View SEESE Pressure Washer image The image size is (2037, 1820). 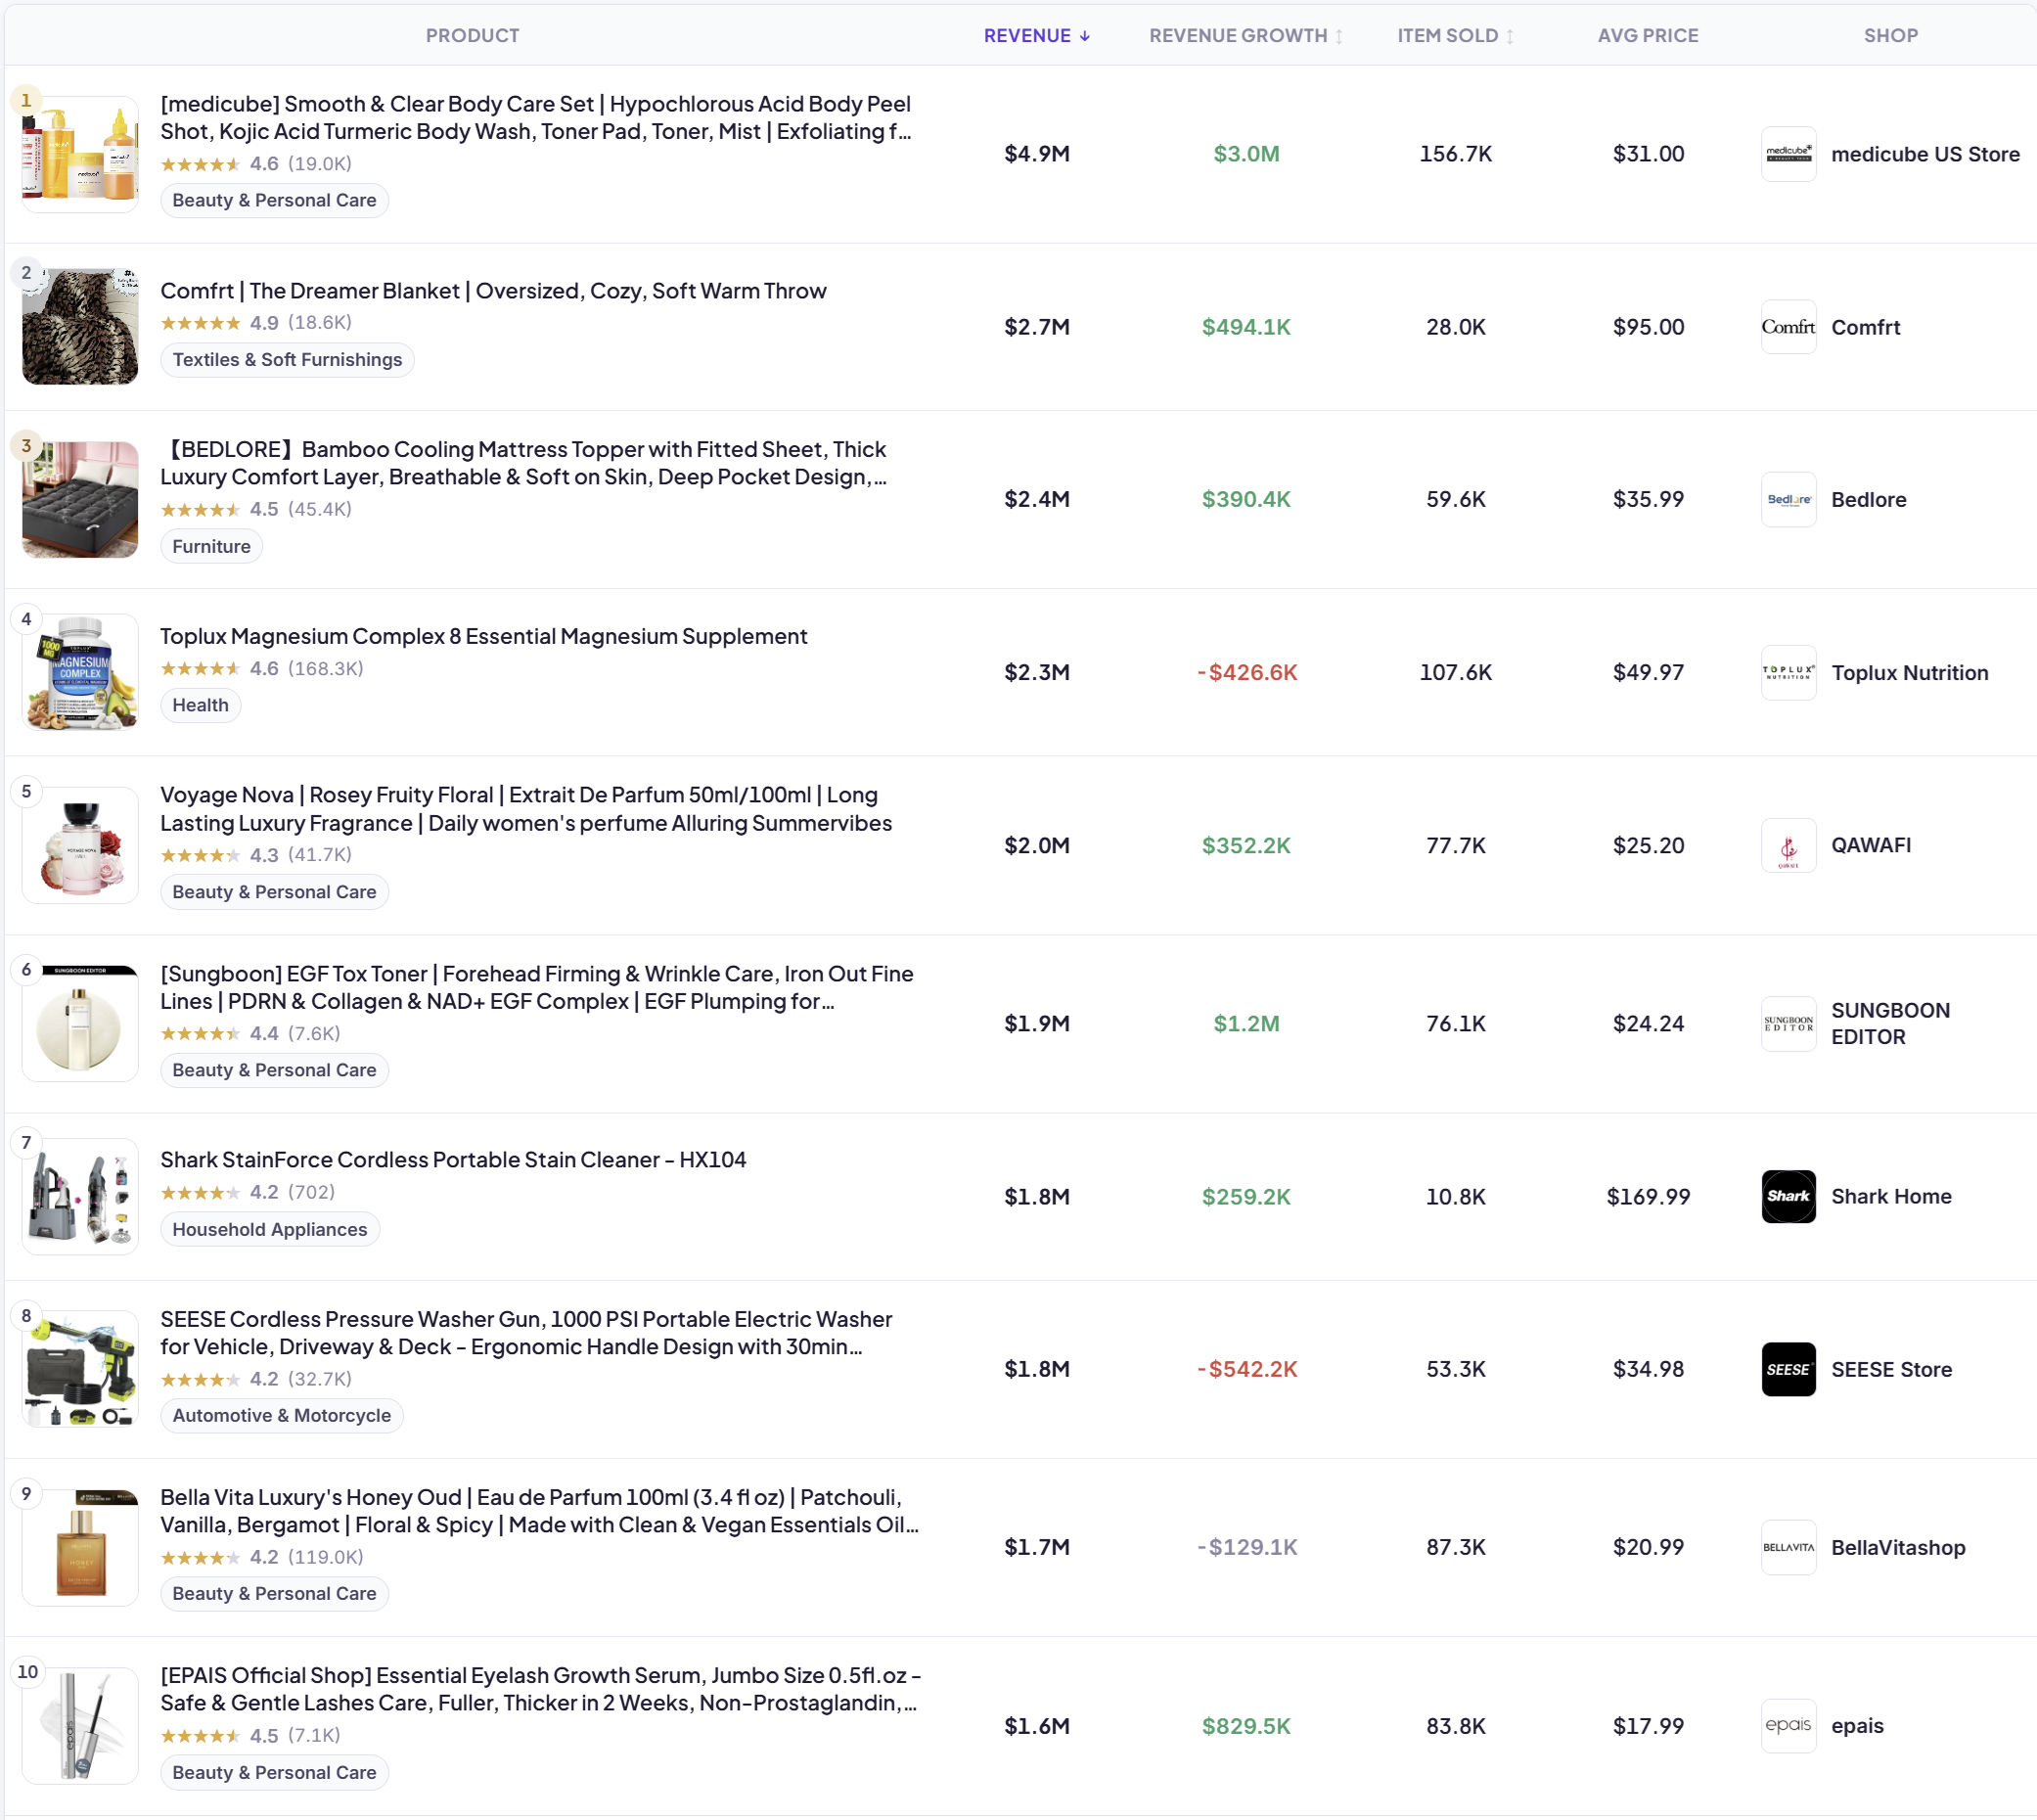pyautogui.click(x=80, y=1369)
